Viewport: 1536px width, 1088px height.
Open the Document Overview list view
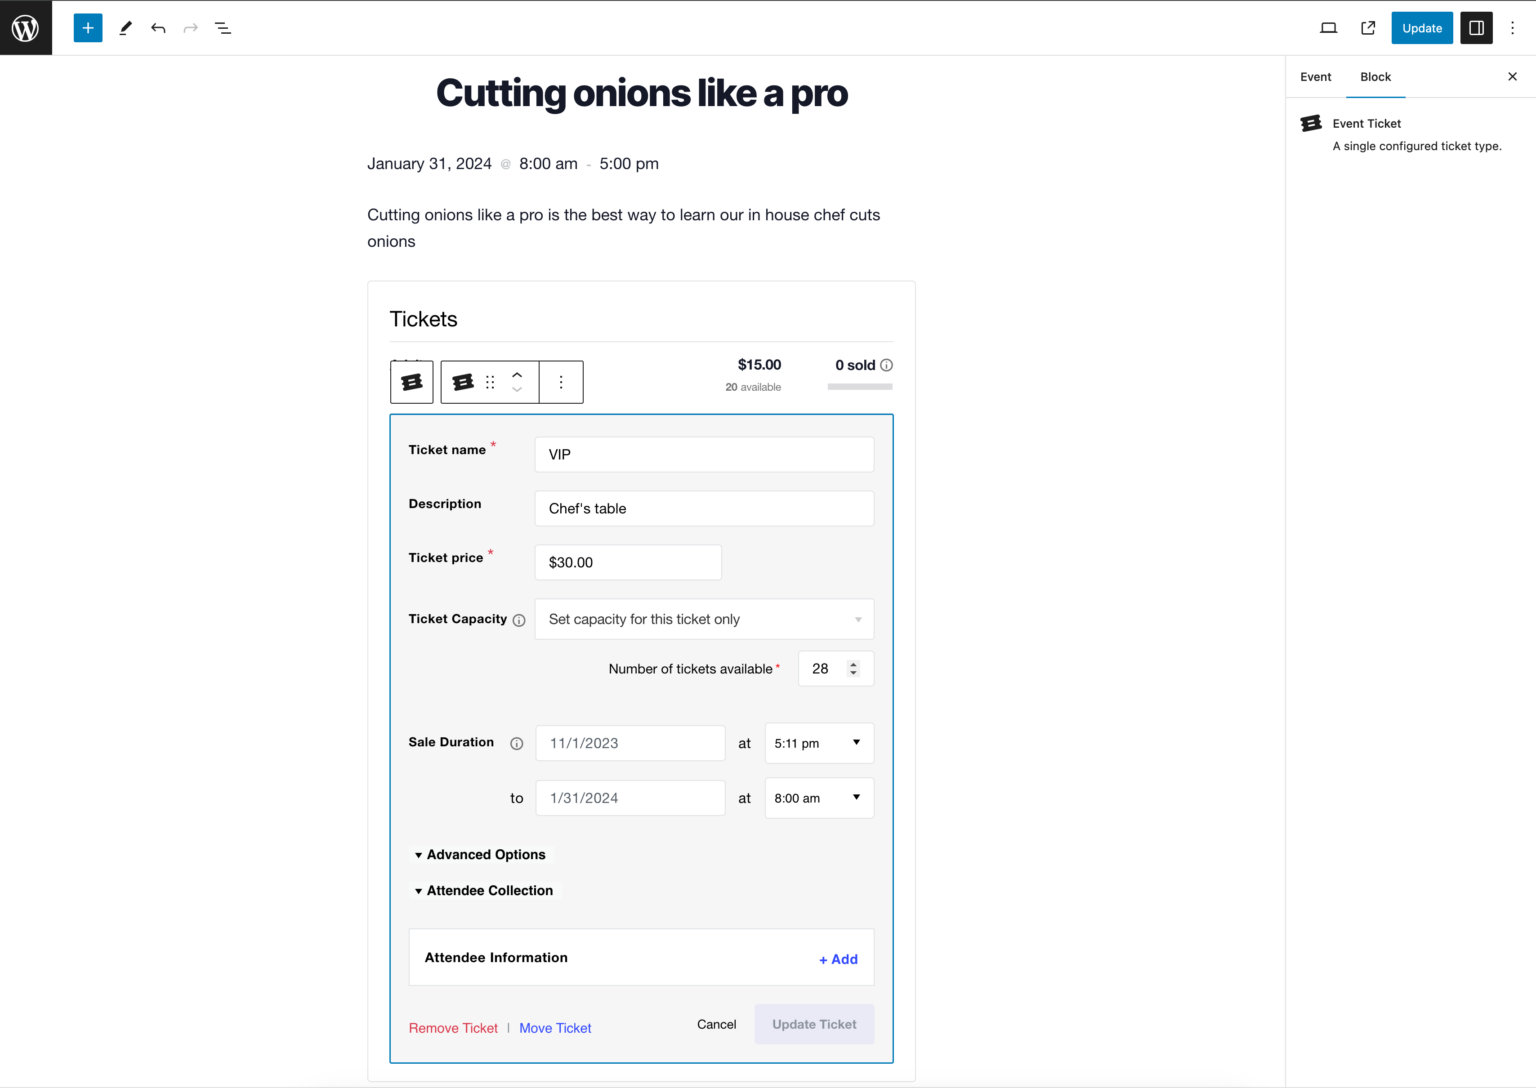pyautogui.click(x=222, y=28)
